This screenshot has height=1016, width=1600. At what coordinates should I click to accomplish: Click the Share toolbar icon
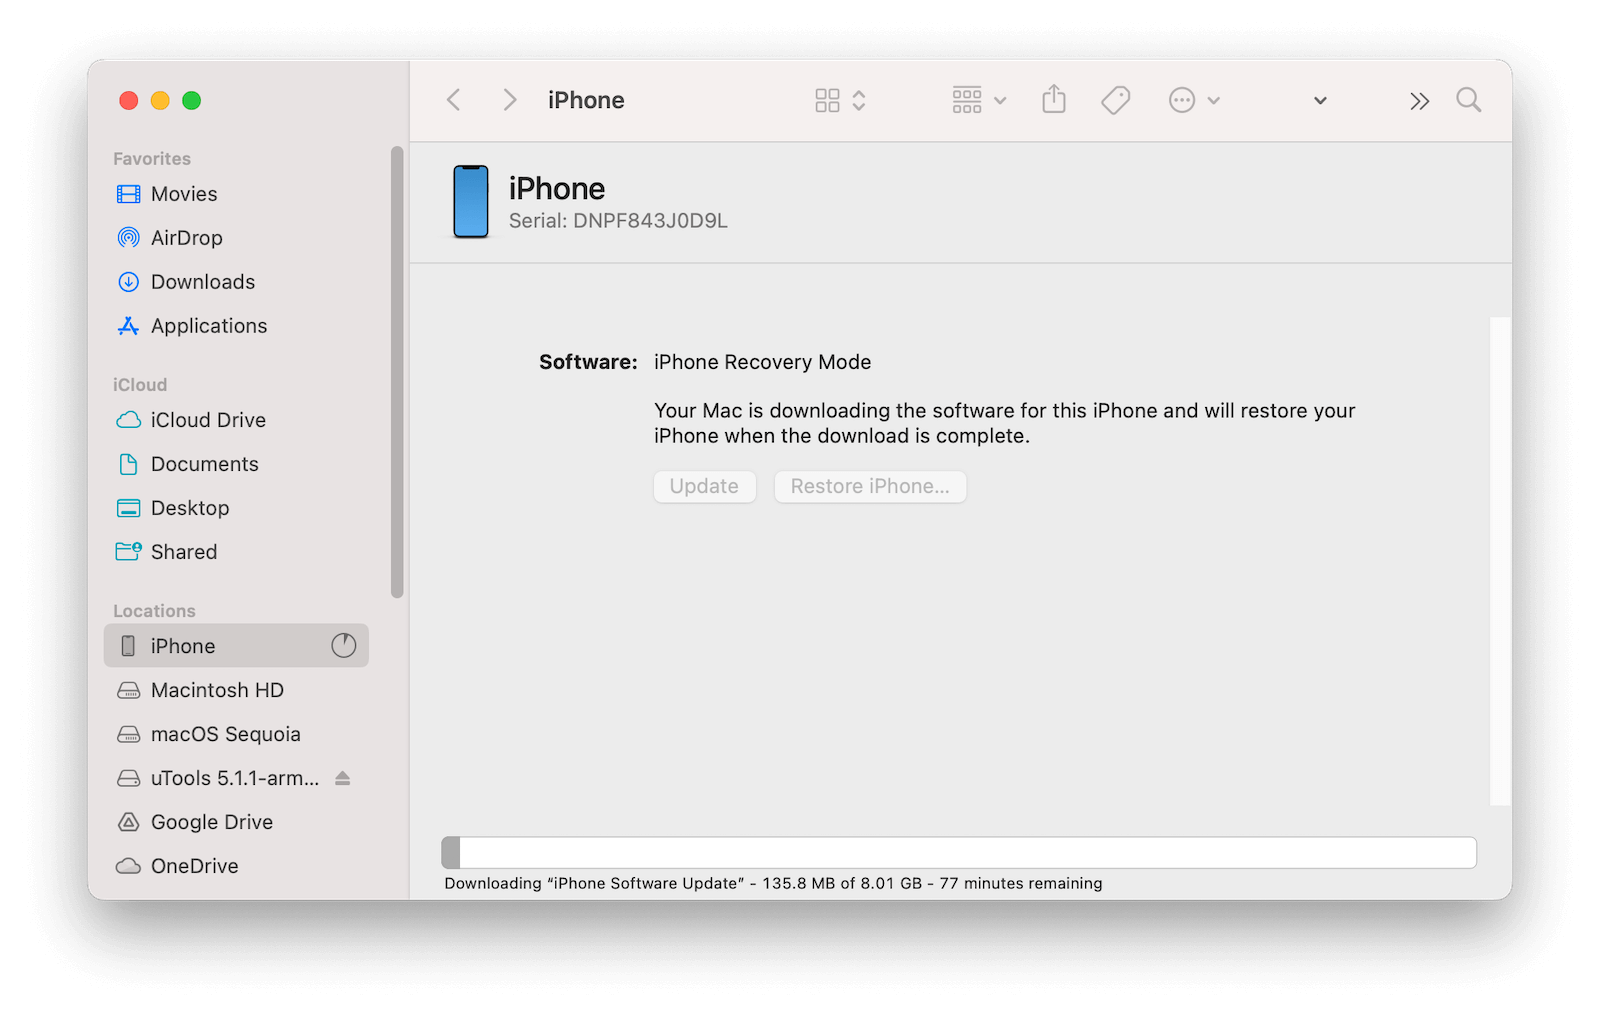(x=1054, y=99)
